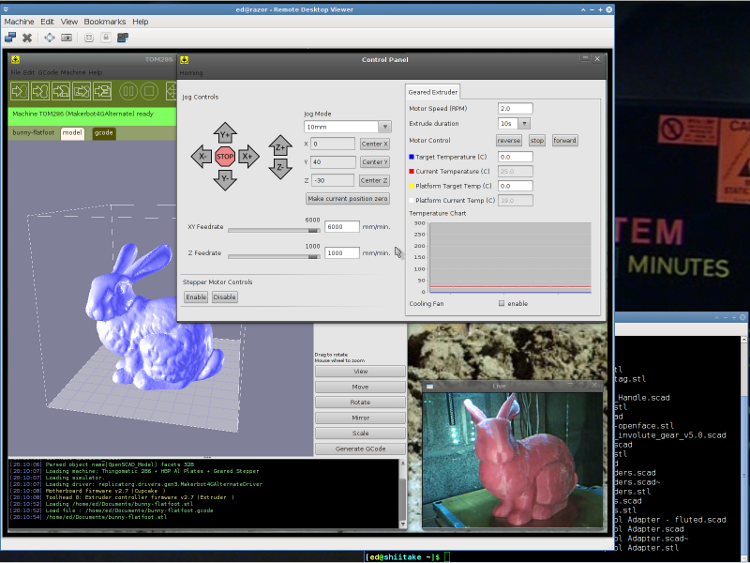Jog down with the Y- arrow

(x=225, y=178)
